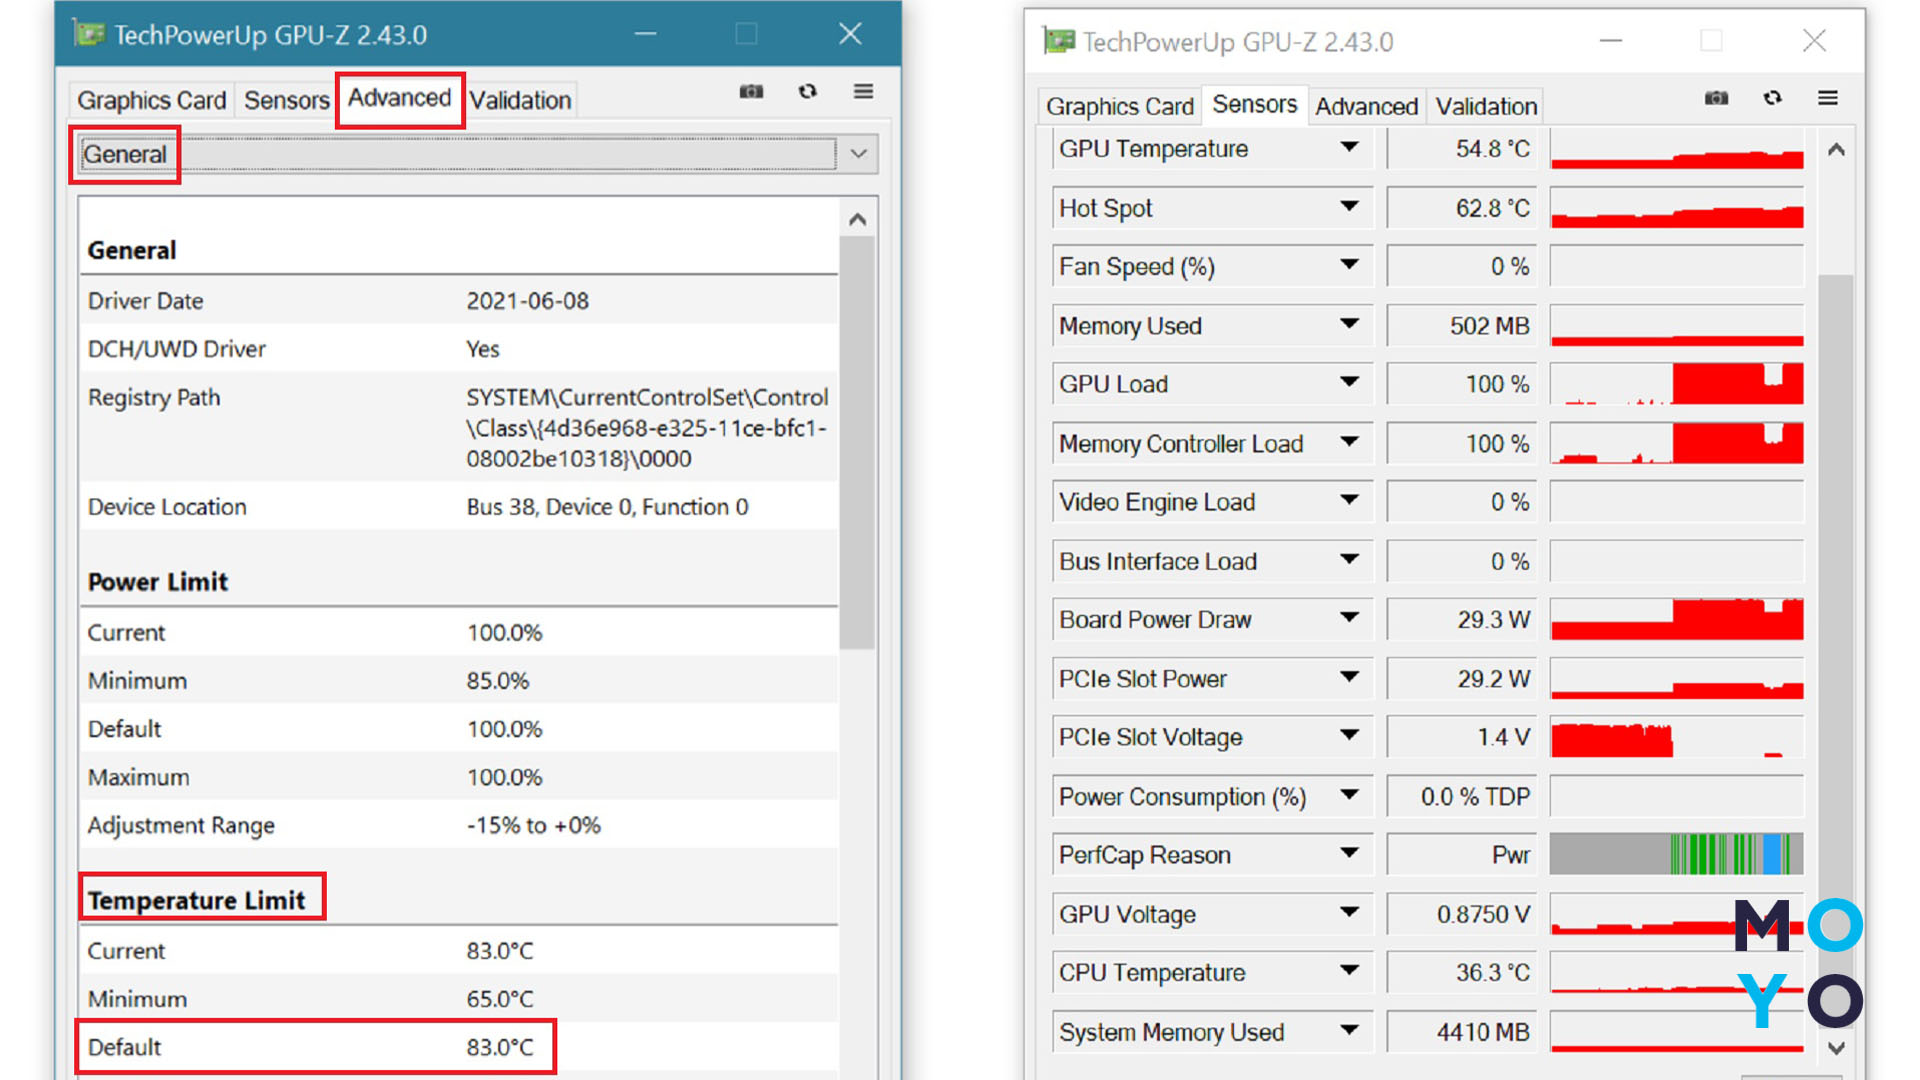Click the GPU-Z app icon in right title bar
Viewport: 1920px width, 1080px height.
(1058, 42)
